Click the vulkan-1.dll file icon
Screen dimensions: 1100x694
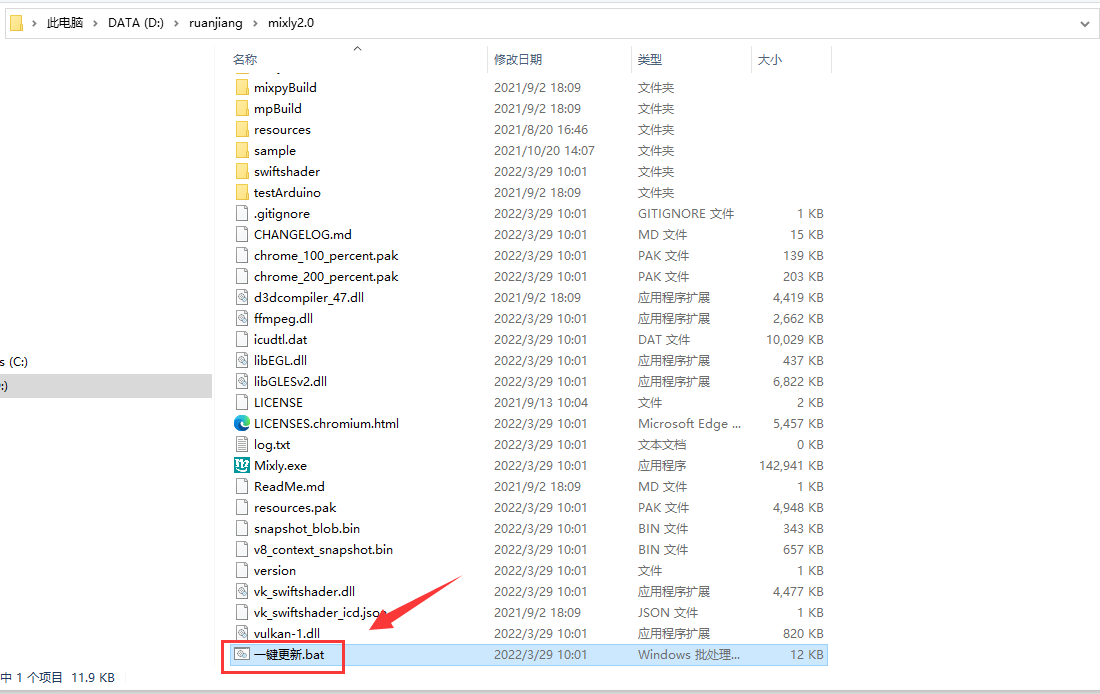click(242, 633)
